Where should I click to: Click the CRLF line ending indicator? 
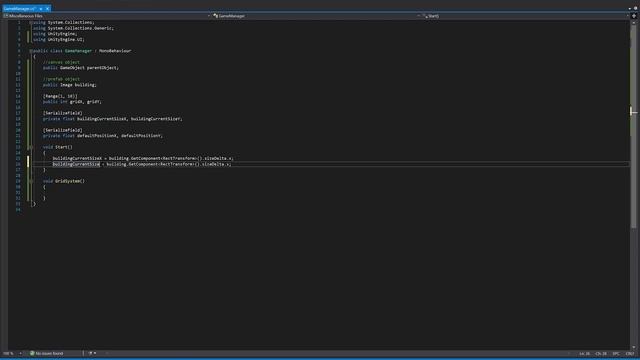coord(630,353)
